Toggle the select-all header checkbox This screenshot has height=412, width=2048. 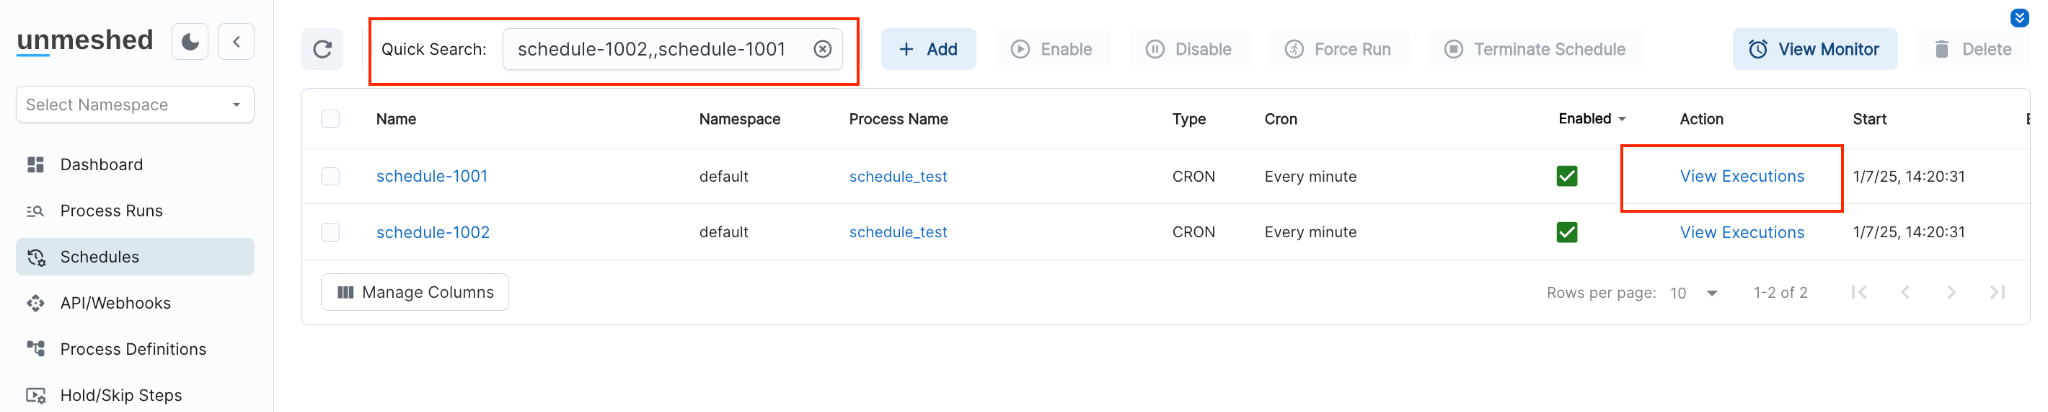[x=331, y=119]
